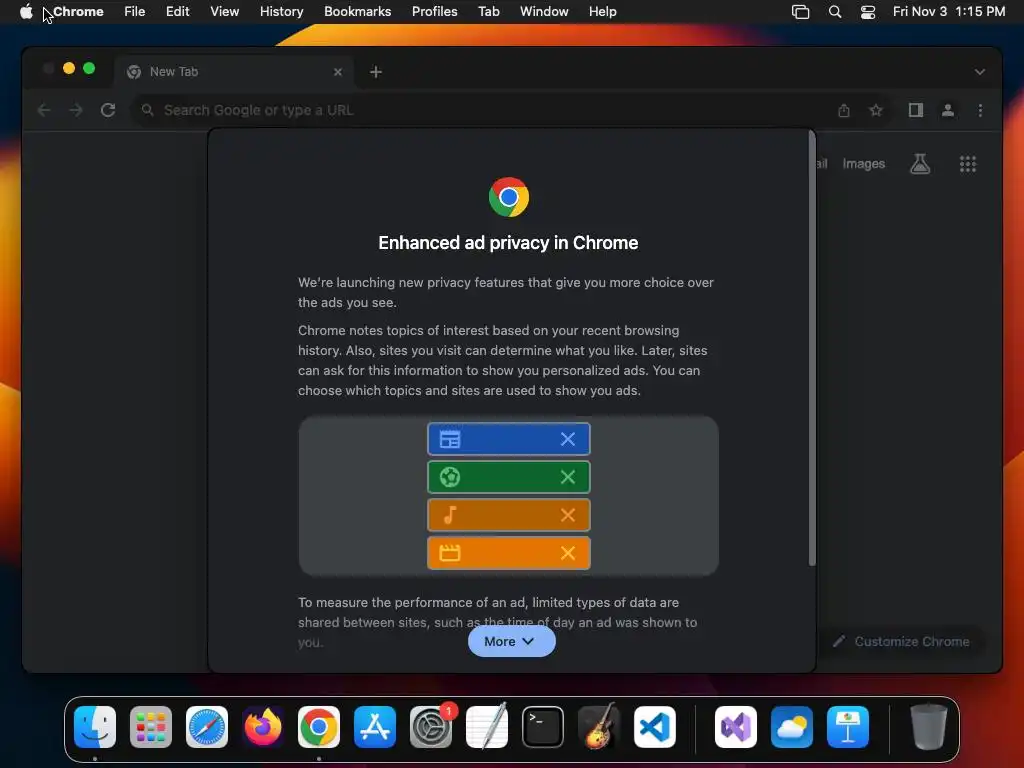Click the Chrome icon in the dock

(x=319, y=727)
